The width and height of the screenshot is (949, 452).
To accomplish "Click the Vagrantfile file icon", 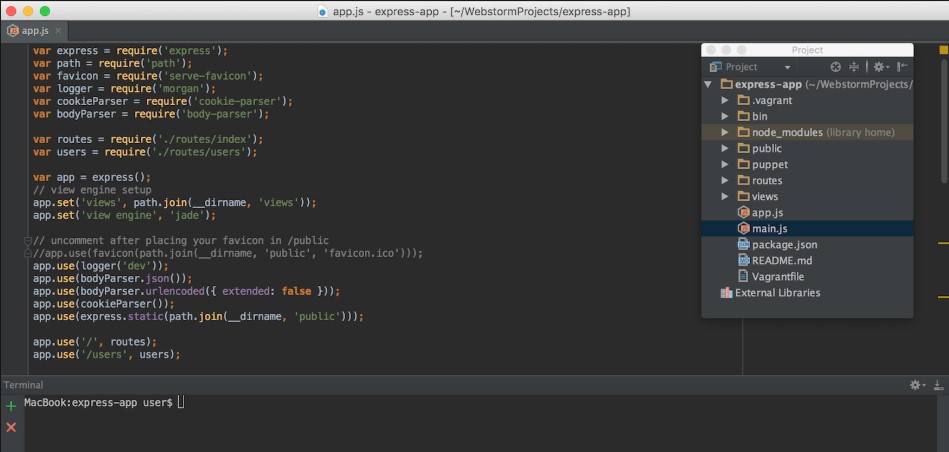I will pyautogui.click(x=744, y=277).
